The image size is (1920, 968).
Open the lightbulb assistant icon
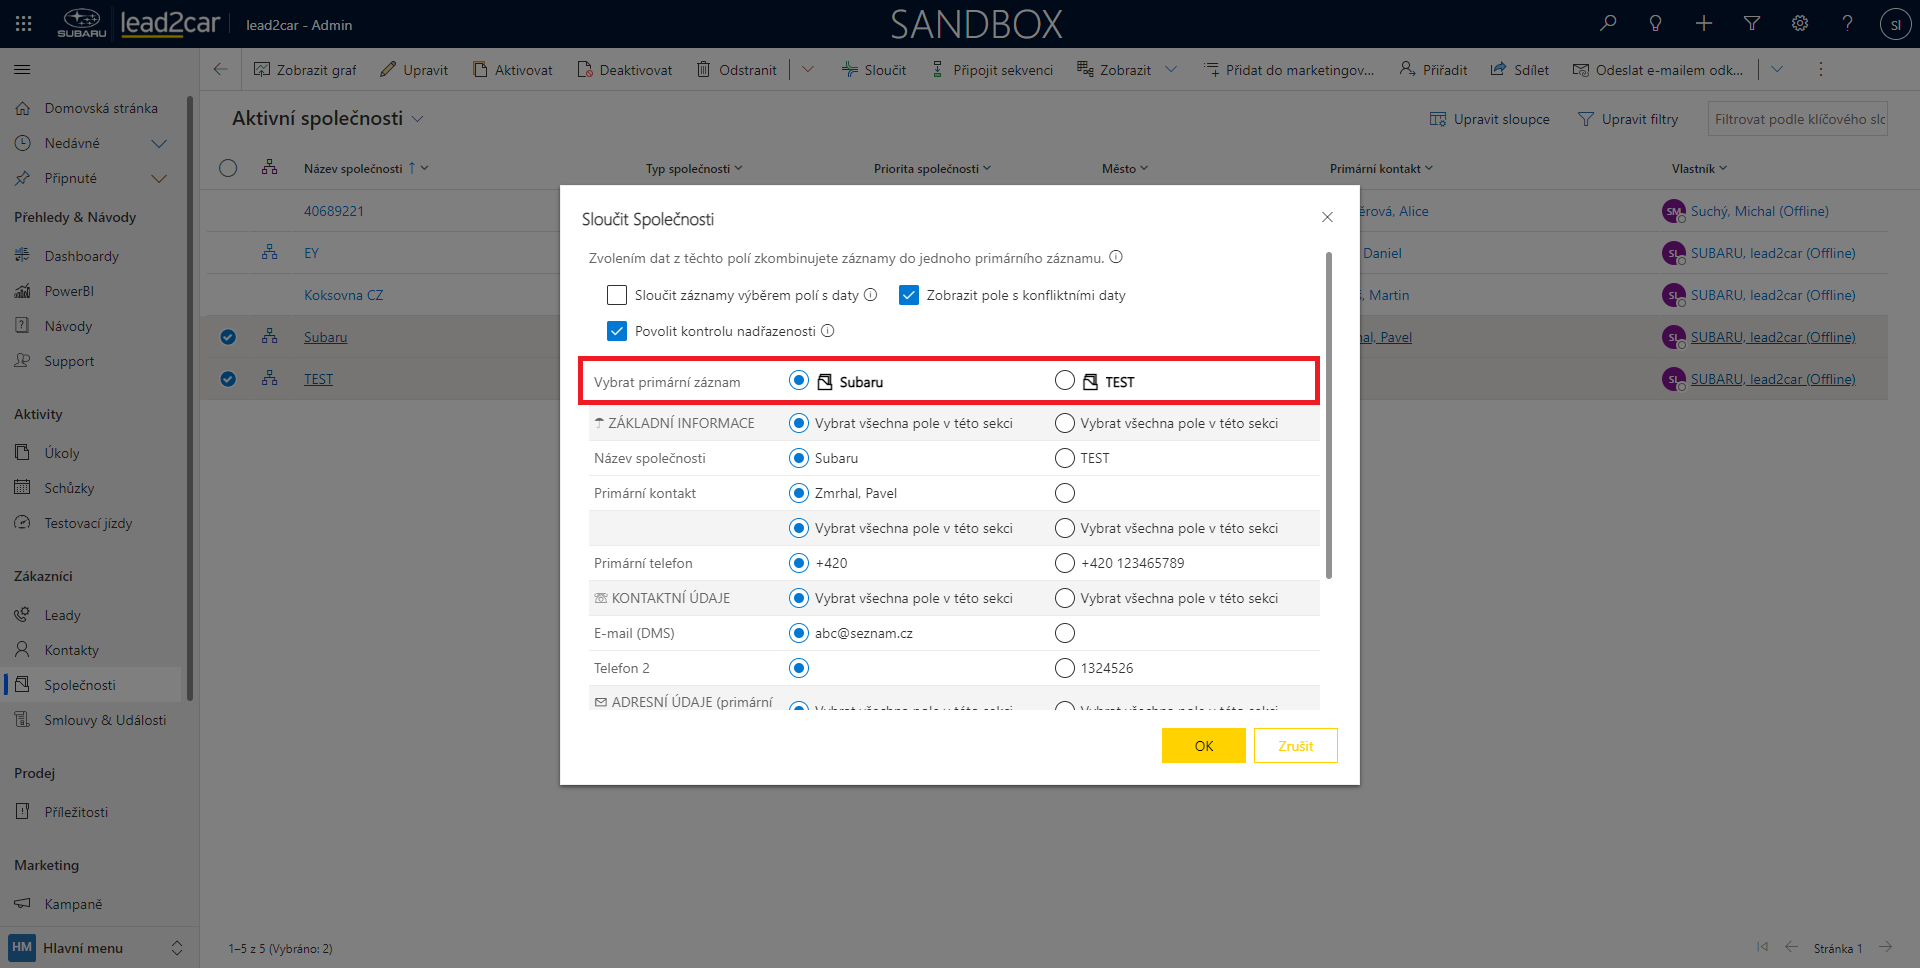pos(1656,24)
